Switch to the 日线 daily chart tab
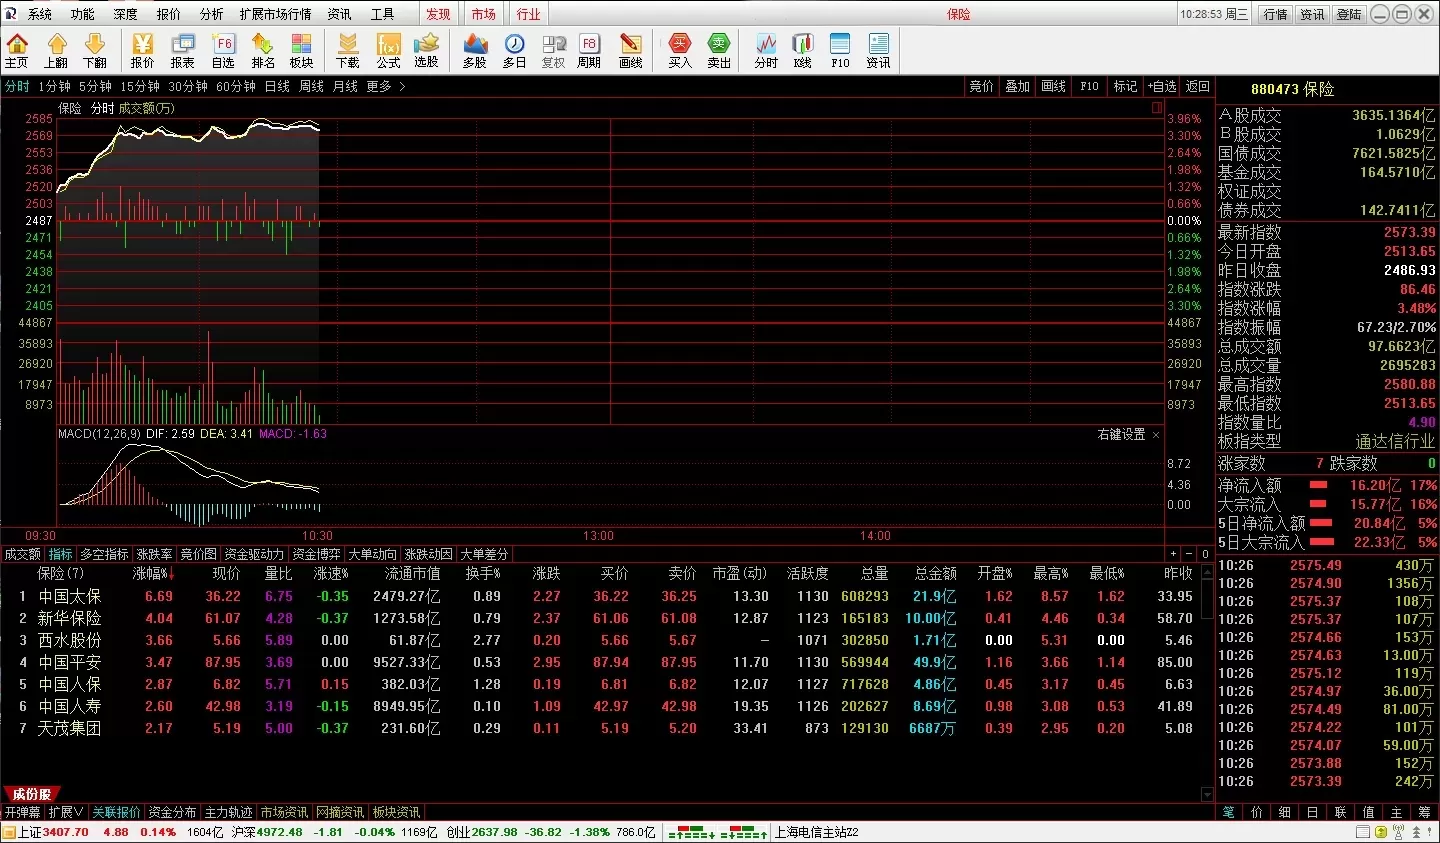Image resolution: width=1440 pixels, height=843 pixels. point(277,87)
